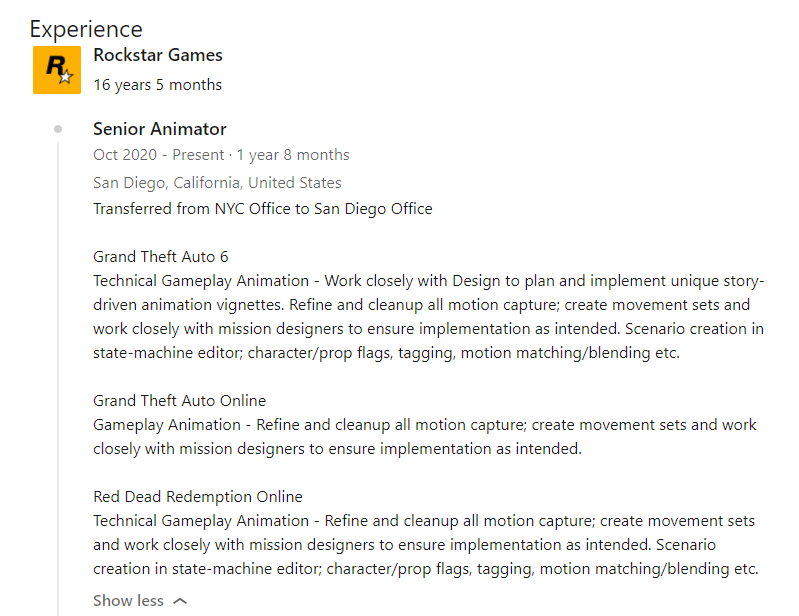The image size is (799, 616).
Task: Click the Transferred from NYC Office line
Action: 262,209
